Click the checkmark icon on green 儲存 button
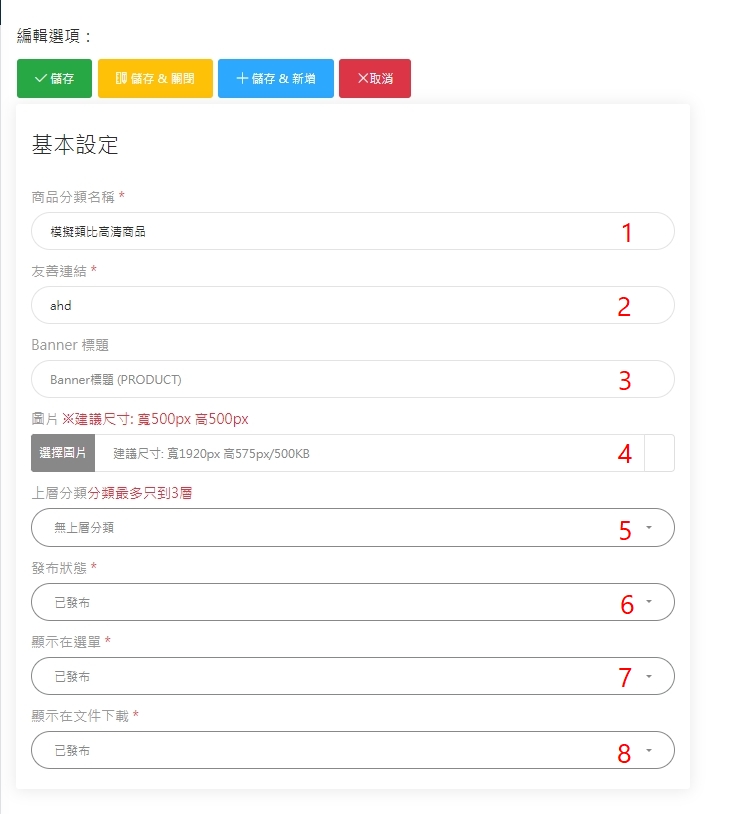 pos(41,78)
